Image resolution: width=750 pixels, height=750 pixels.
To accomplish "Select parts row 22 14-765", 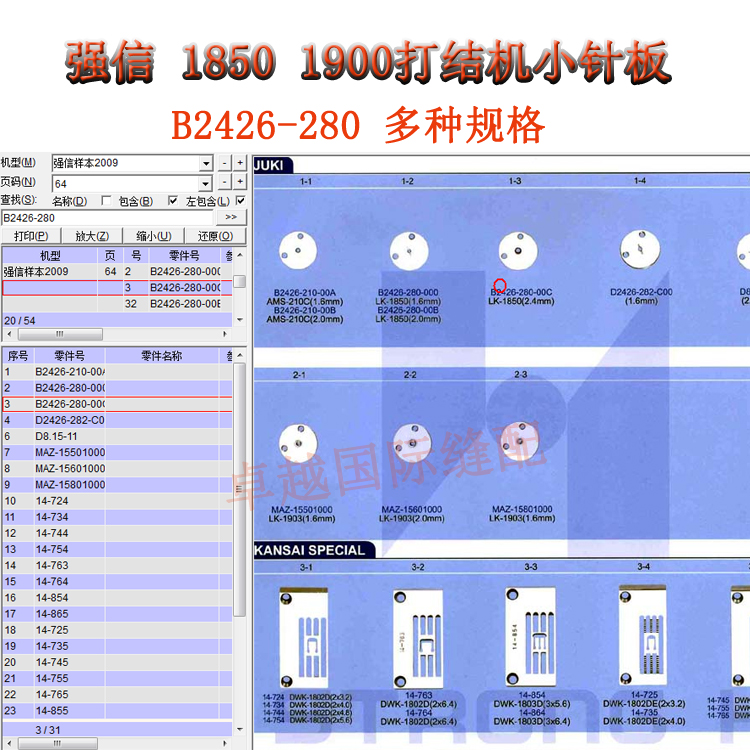I will pos(117,695).
